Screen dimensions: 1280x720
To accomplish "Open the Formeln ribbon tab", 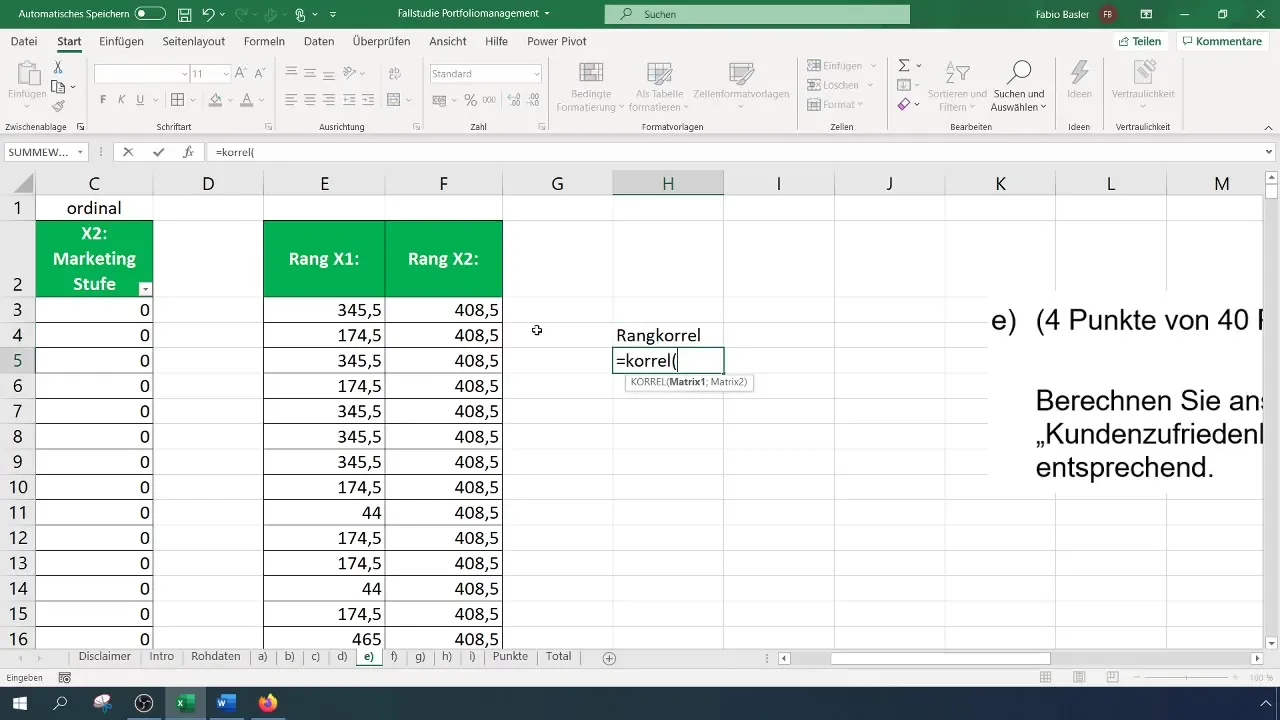I will [264, 41].
